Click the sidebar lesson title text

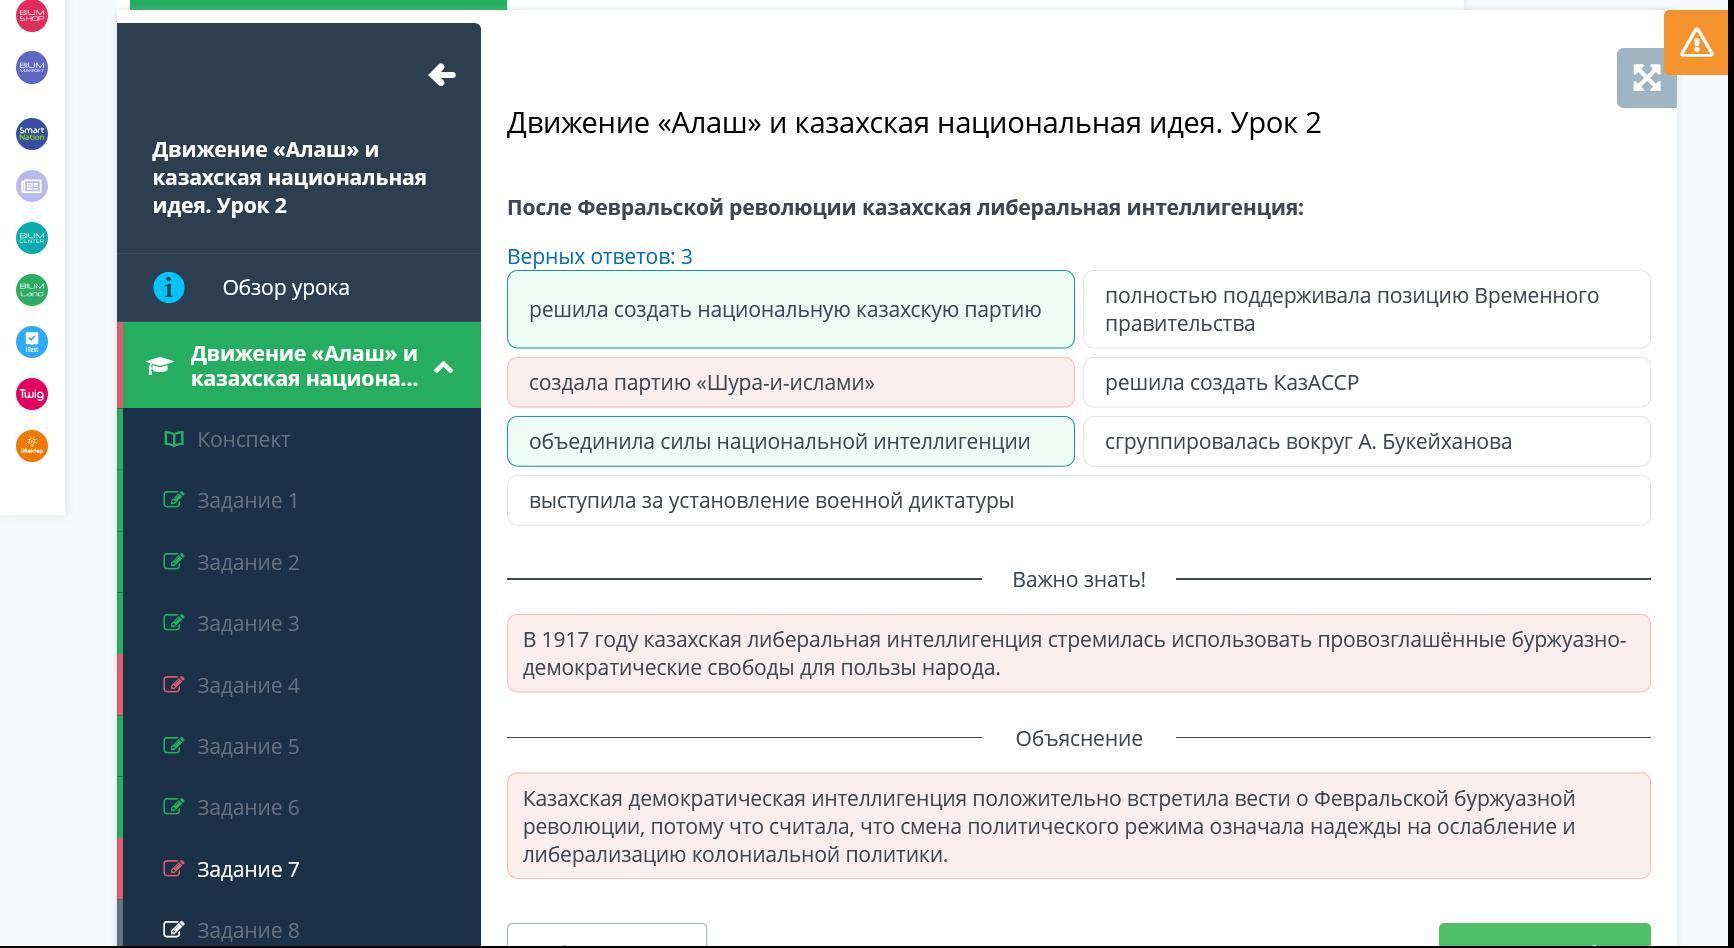[290, 178]
